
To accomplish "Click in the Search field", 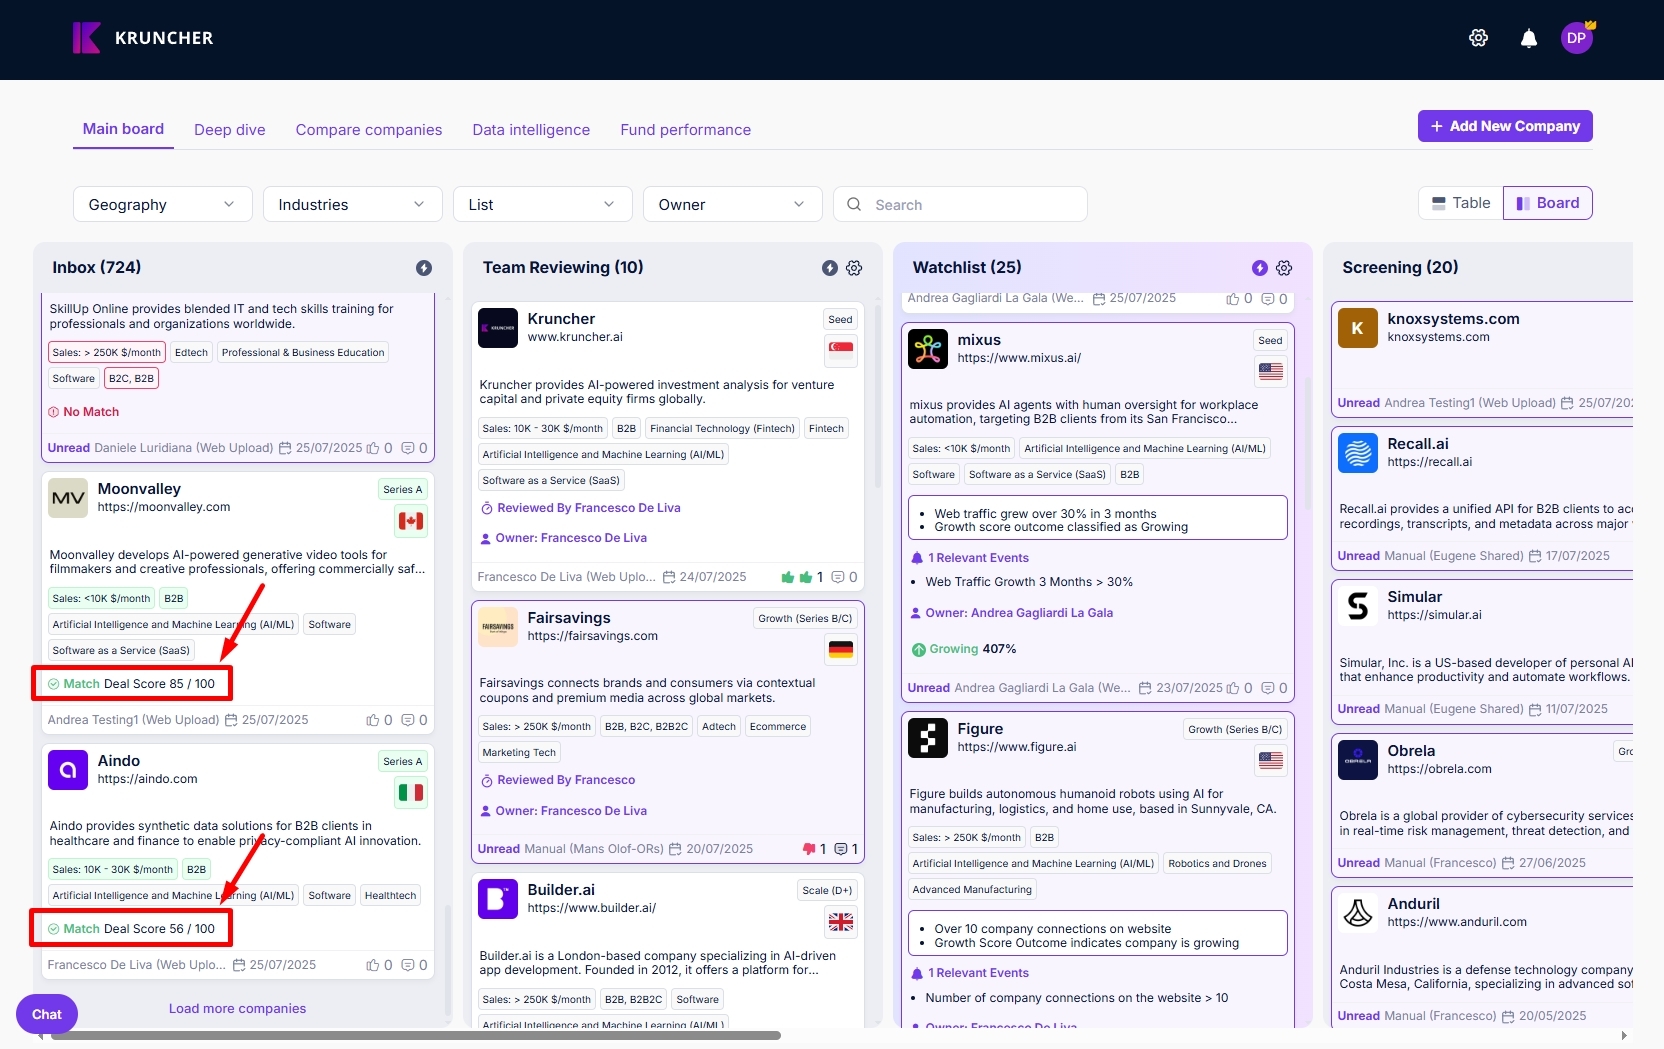I will click(960, 204).
